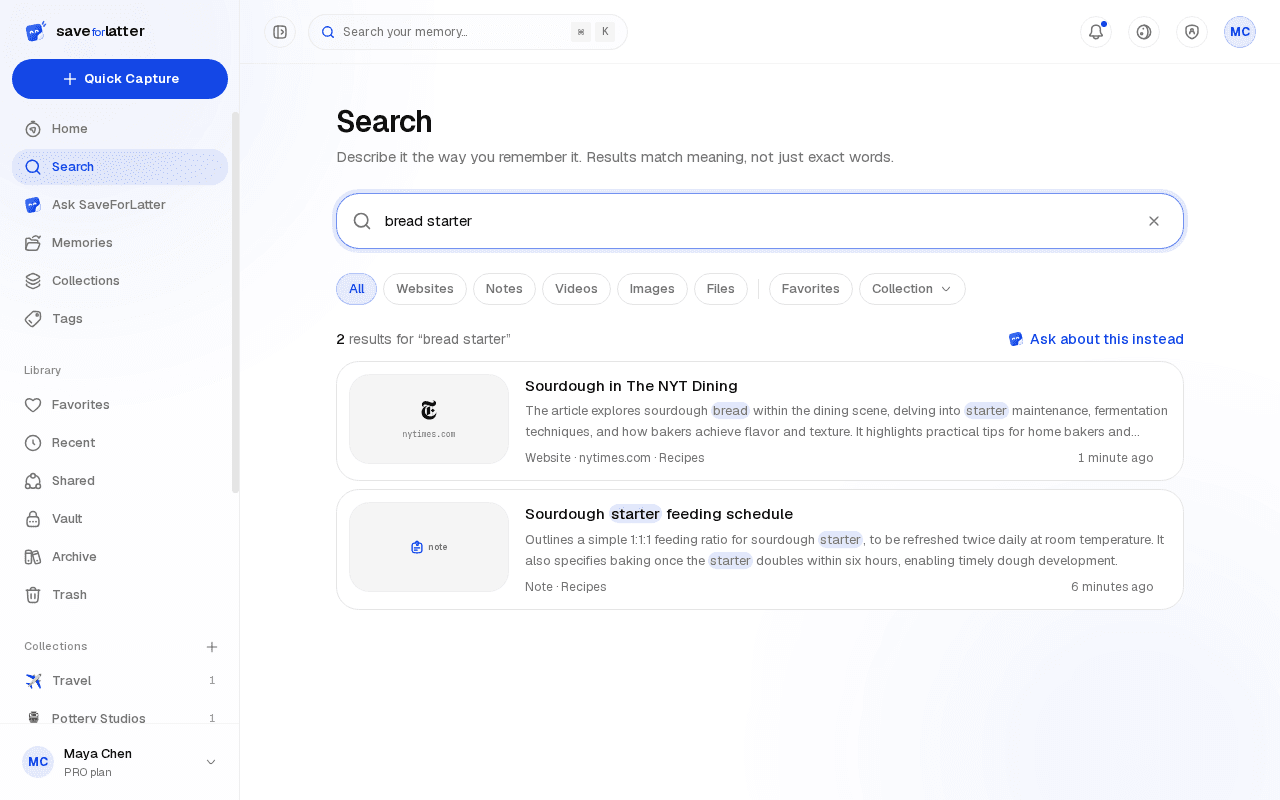Click the theme switcher icon in header

(1144, 32)
